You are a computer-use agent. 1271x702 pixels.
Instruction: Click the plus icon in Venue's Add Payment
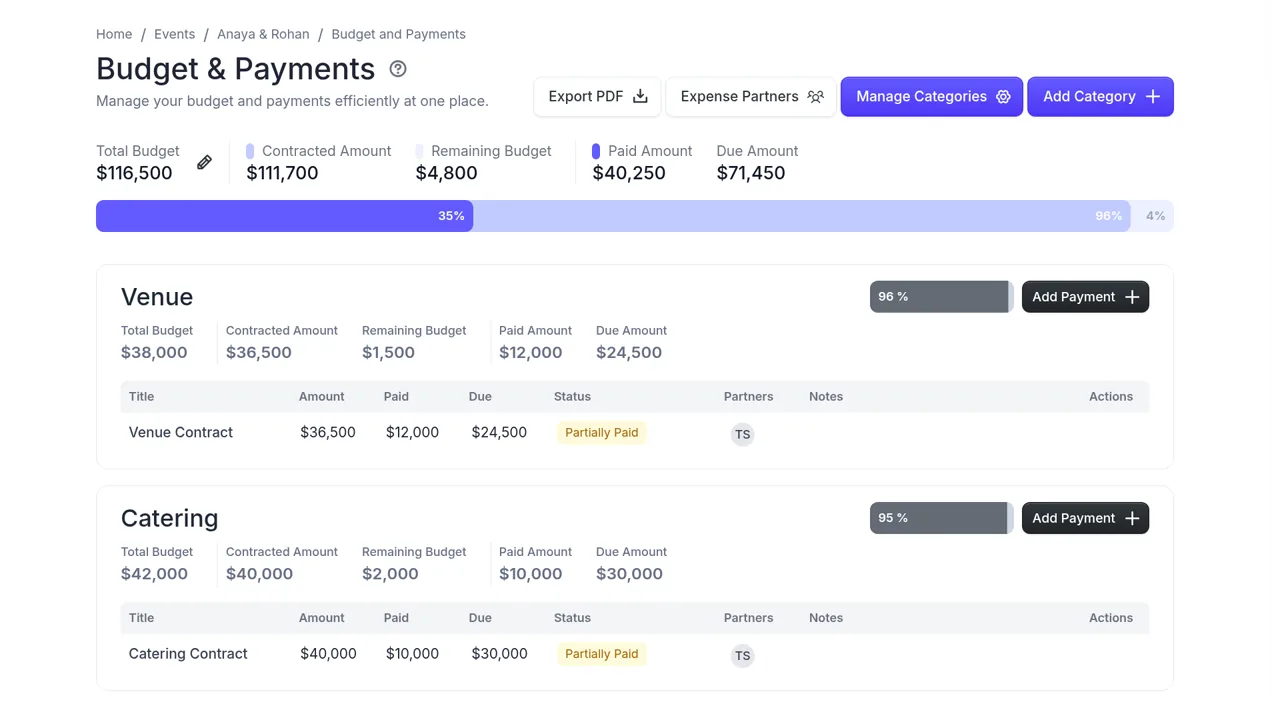(1132, 297)
